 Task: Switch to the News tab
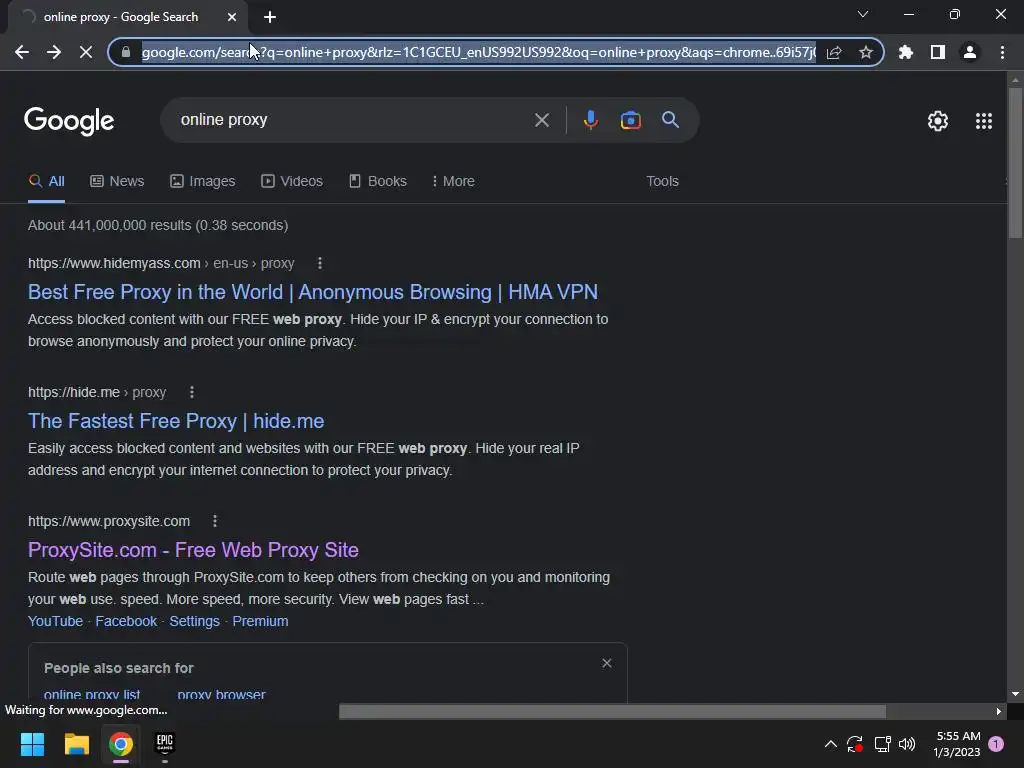117,181
